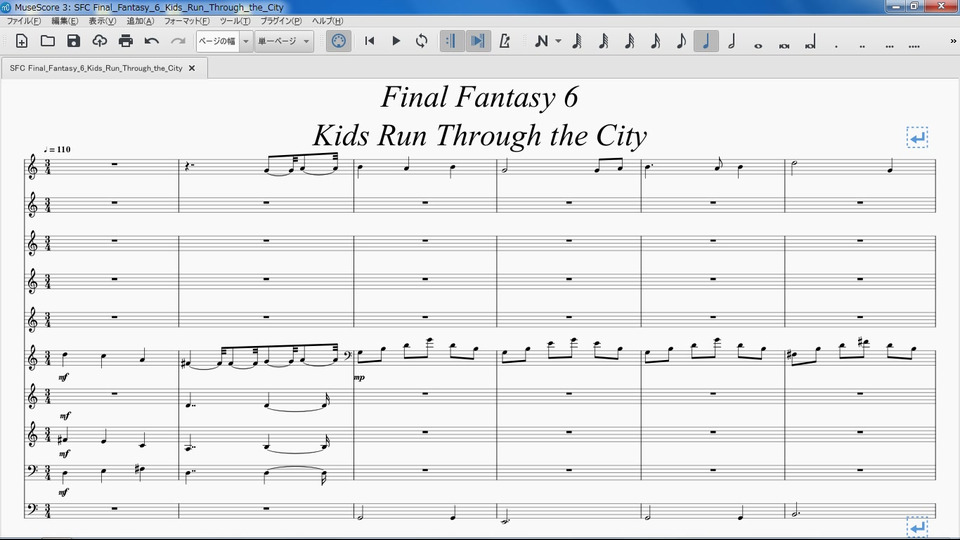Select double whole note duration
960x540 pixels.
pyautogui.click(x=784, y=45)
